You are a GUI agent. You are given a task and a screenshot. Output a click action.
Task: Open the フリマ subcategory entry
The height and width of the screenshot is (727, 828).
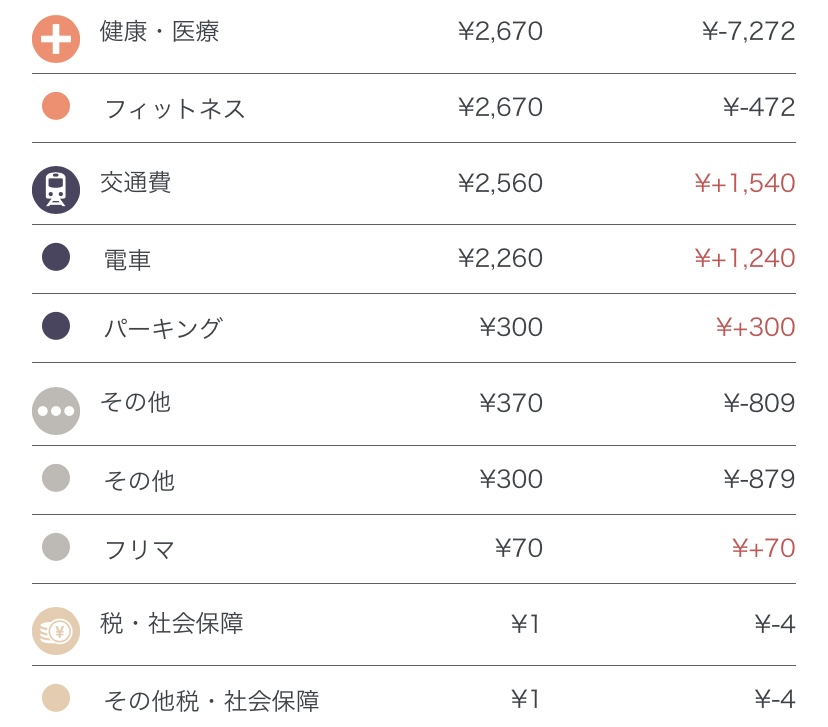139,549
